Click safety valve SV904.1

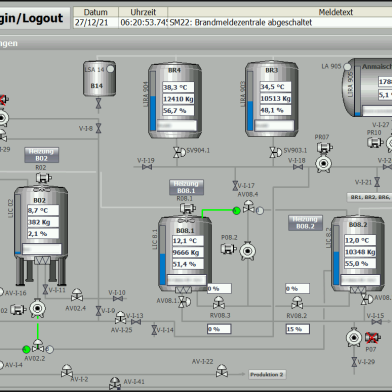click(x=179, y=152)
